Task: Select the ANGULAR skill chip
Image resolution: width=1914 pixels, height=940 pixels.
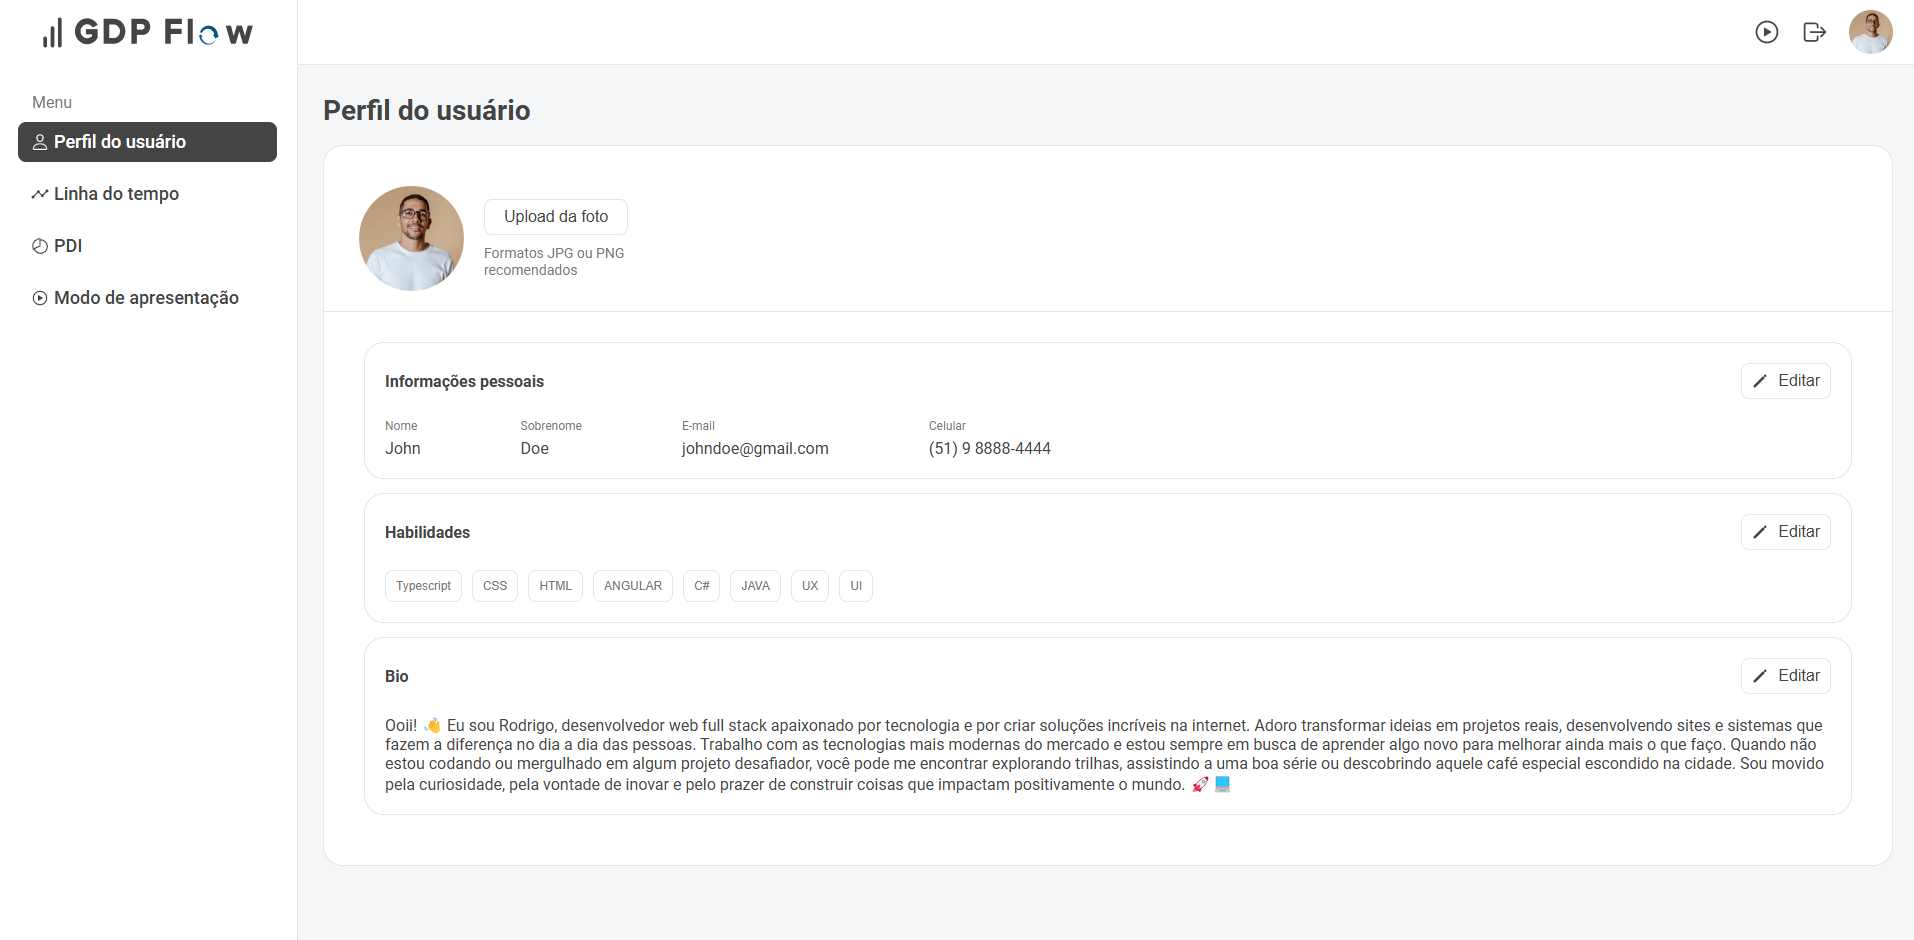Action: (632, 586)
